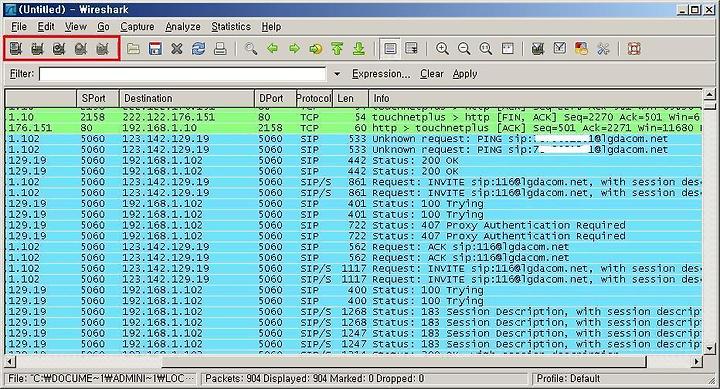This screenshot has width=720, height=389.
Task: Sort by the Len column header
Action: (x=350, y=98)
